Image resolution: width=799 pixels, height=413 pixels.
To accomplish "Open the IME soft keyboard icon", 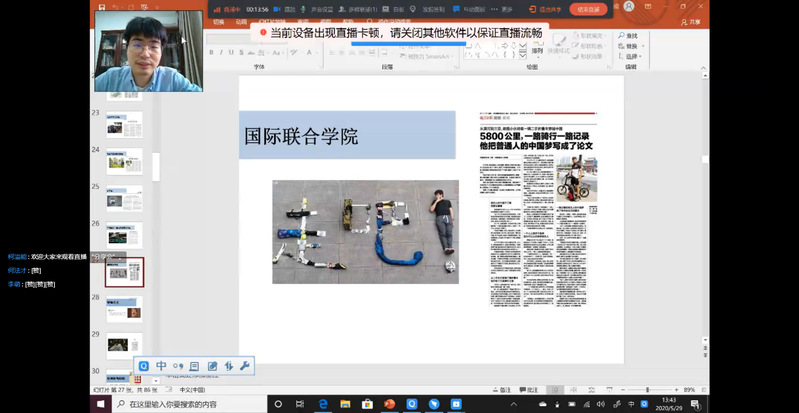I will coord(195,366).
